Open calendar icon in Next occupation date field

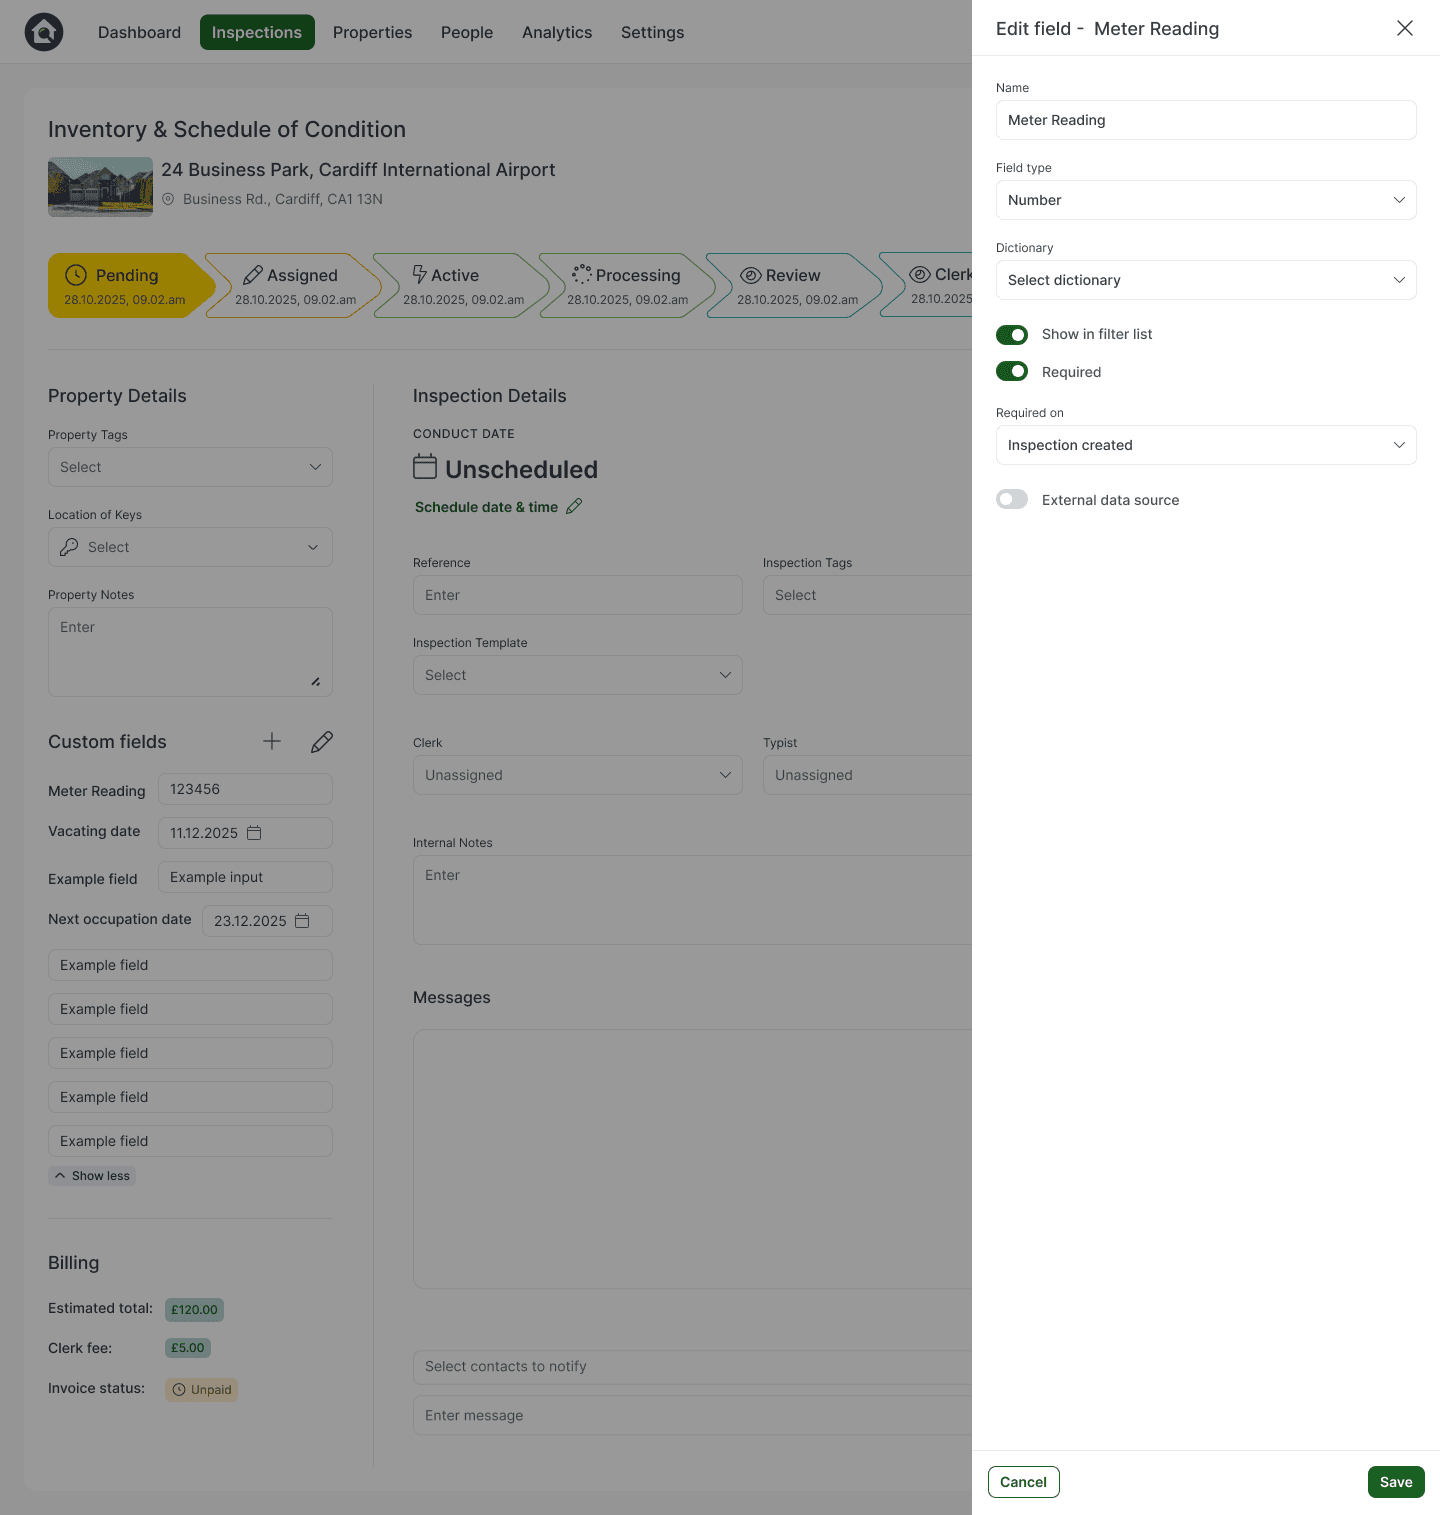click(x=302, y=921)
